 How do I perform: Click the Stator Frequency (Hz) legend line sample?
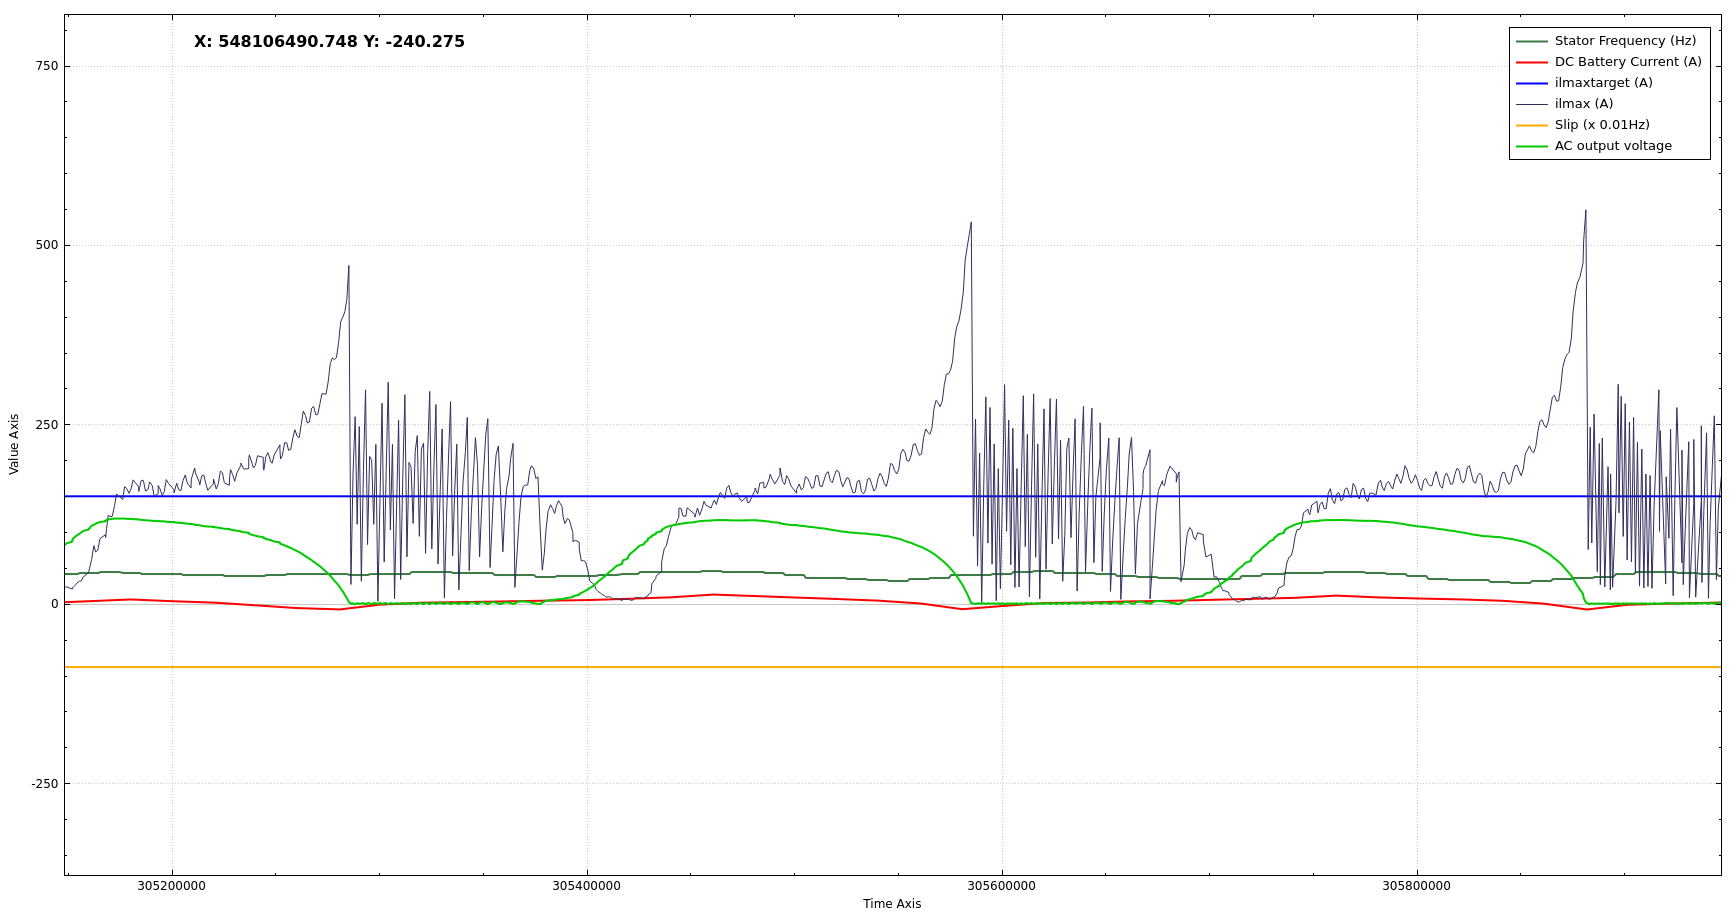[x=1531, y=41]
